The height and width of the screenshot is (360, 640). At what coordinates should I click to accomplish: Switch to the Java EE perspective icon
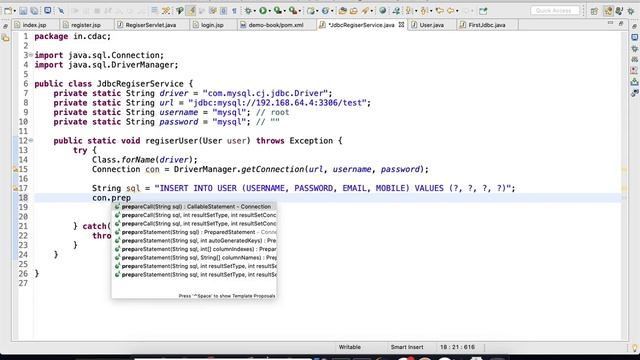click(x=608, y=11)
